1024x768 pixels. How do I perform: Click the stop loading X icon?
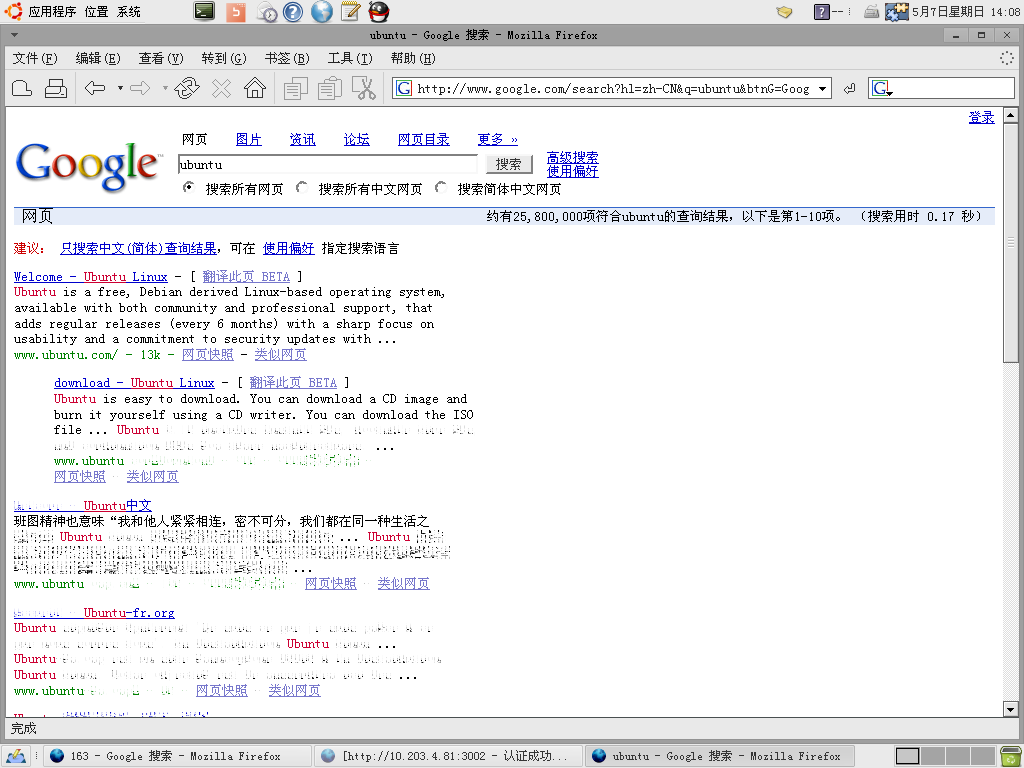(221, 88)
